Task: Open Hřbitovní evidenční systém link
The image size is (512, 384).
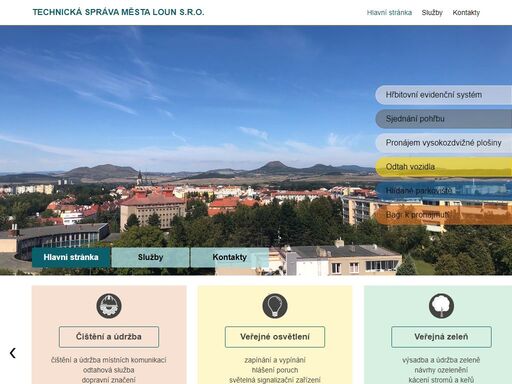Action: coord(444,95)
